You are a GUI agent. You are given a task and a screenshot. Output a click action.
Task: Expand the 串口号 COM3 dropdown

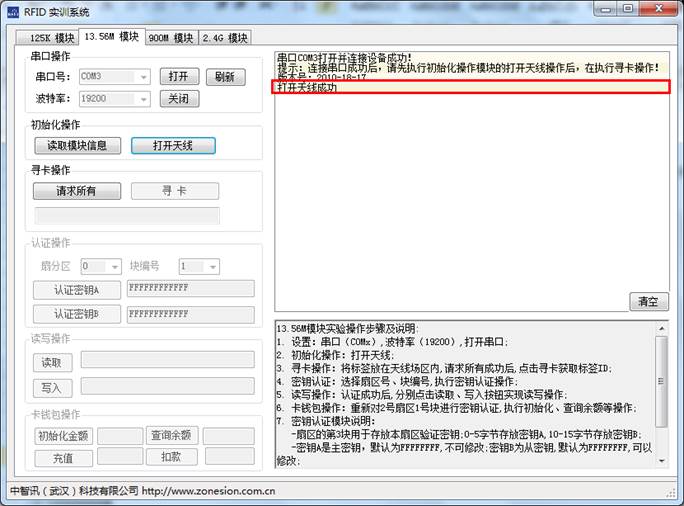143,76
